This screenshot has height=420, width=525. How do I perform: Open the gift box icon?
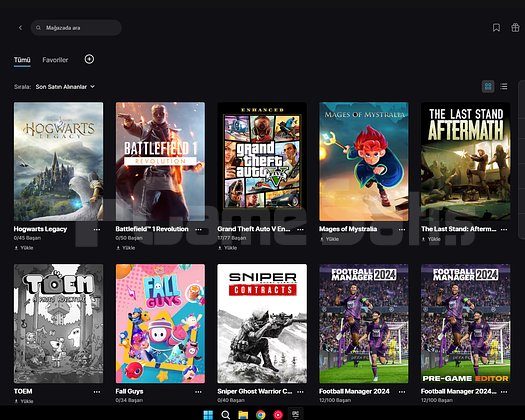[515, 27]
